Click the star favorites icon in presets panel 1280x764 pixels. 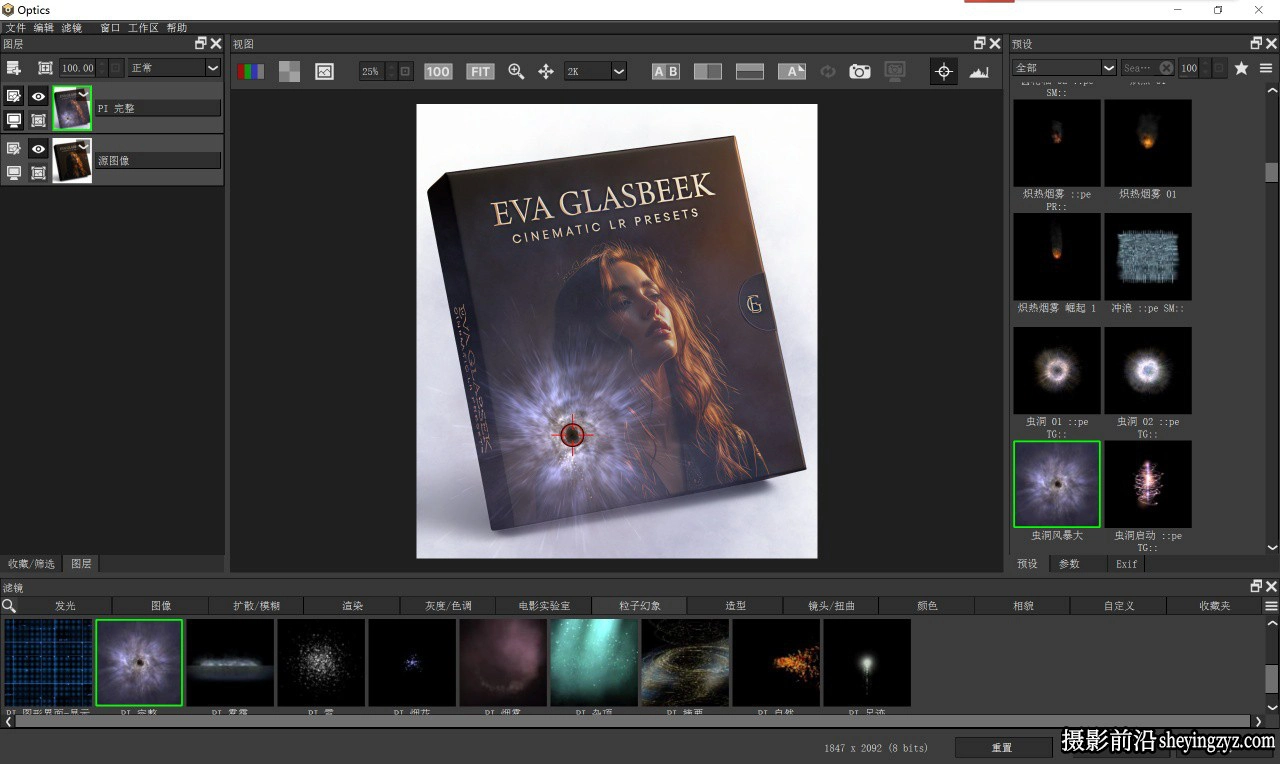(1241, 68)
